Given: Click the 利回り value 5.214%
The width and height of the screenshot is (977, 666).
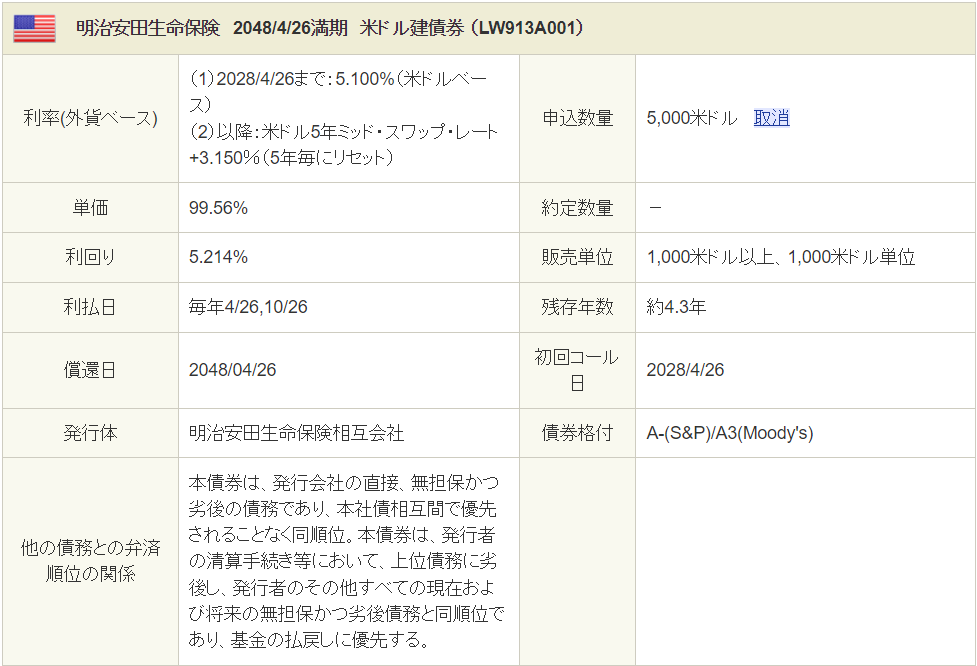Looking at the screenshot, I should pyautogui.click(x=218, y=257).
